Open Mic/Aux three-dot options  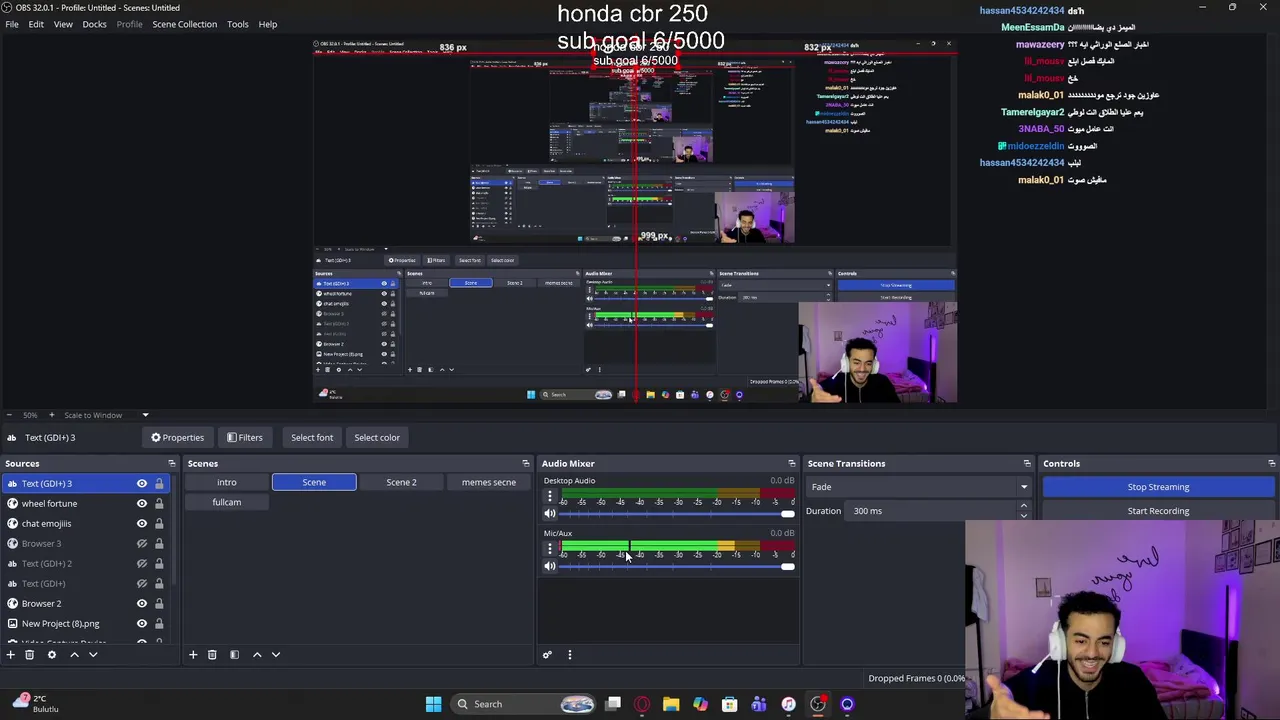point(549,549)
